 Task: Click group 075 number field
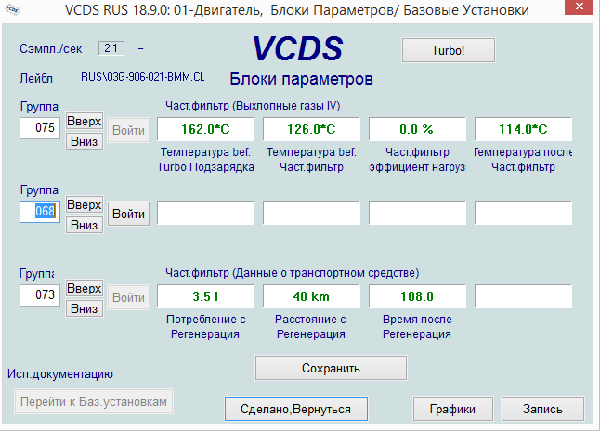coord(40,128)
